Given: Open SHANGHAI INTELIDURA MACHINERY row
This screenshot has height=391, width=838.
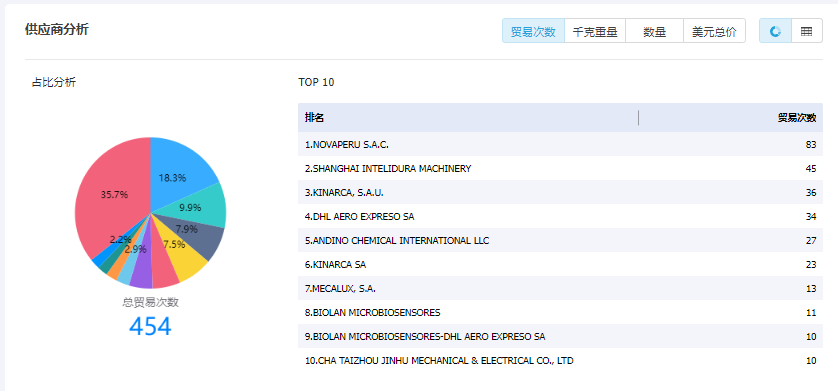Looking at the screenshot, I should pyautogui.click(x=560, y=168).
